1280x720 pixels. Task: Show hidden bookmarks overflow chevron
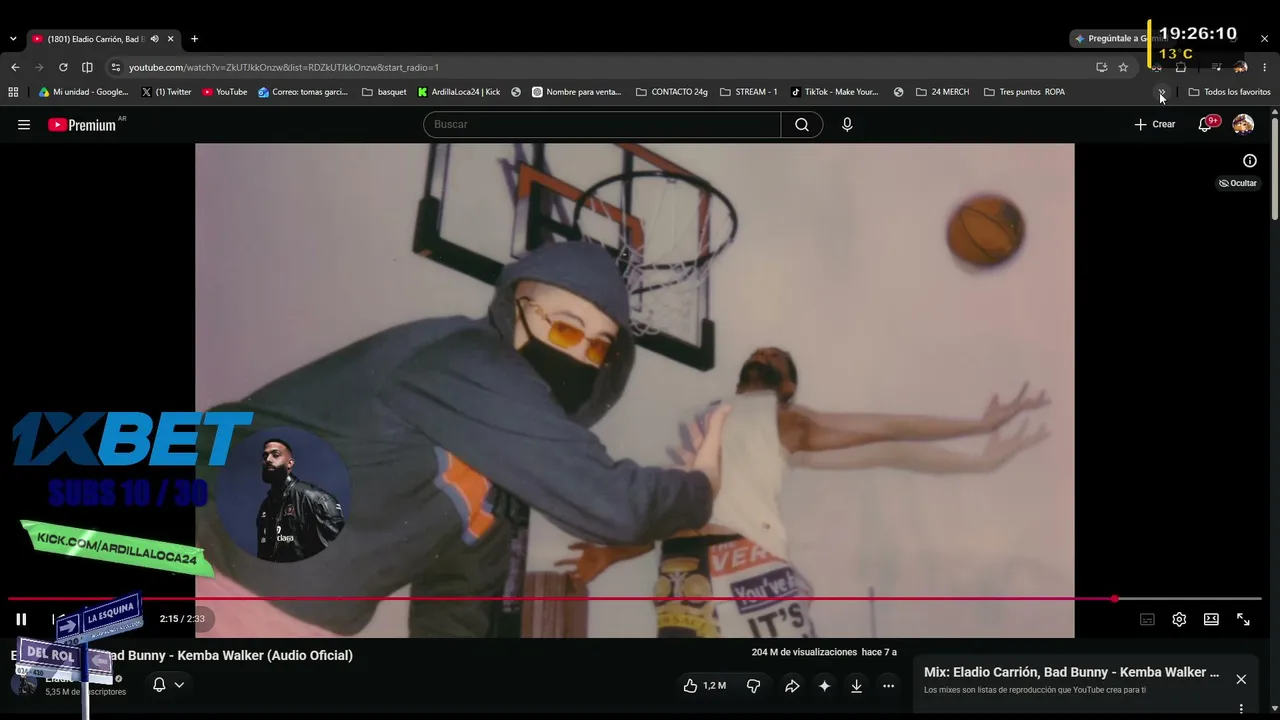[1162, 92]
